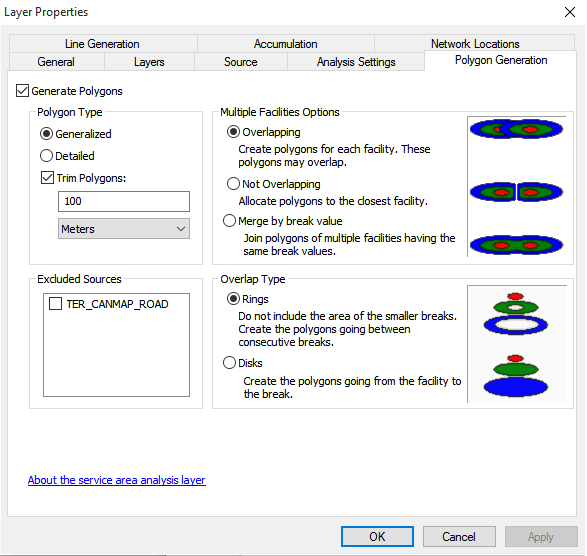Click the trim distance field showing 100

124,201
